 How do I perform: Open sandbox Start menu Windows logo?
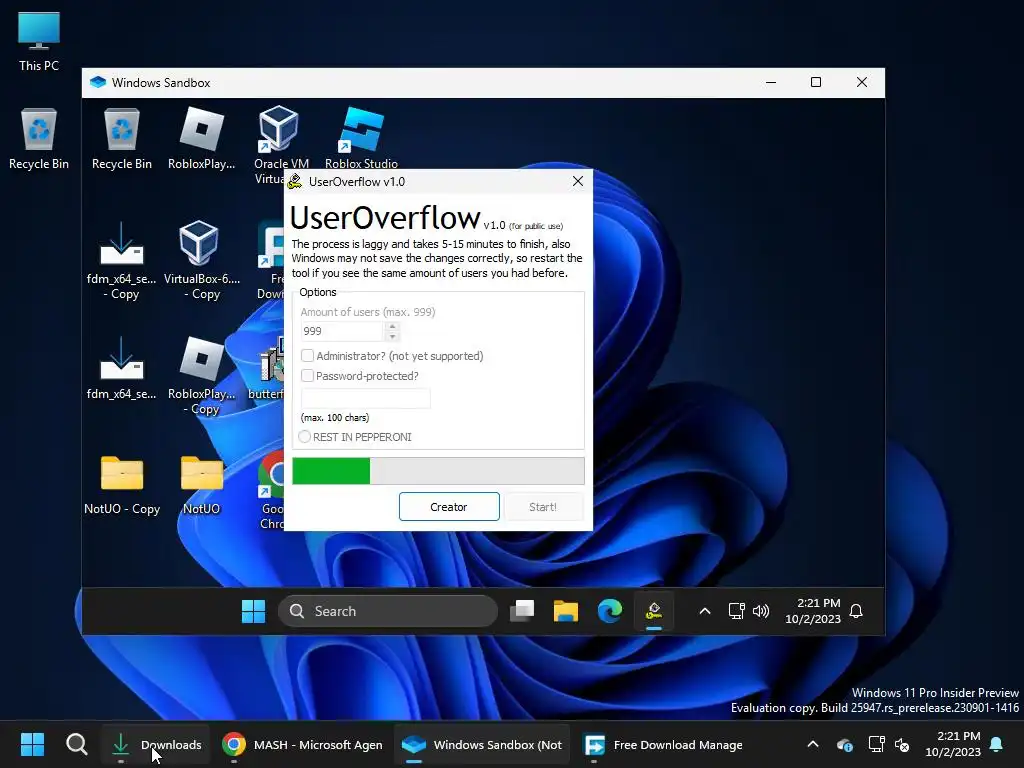pyautogui.click(x=253, y=611)
